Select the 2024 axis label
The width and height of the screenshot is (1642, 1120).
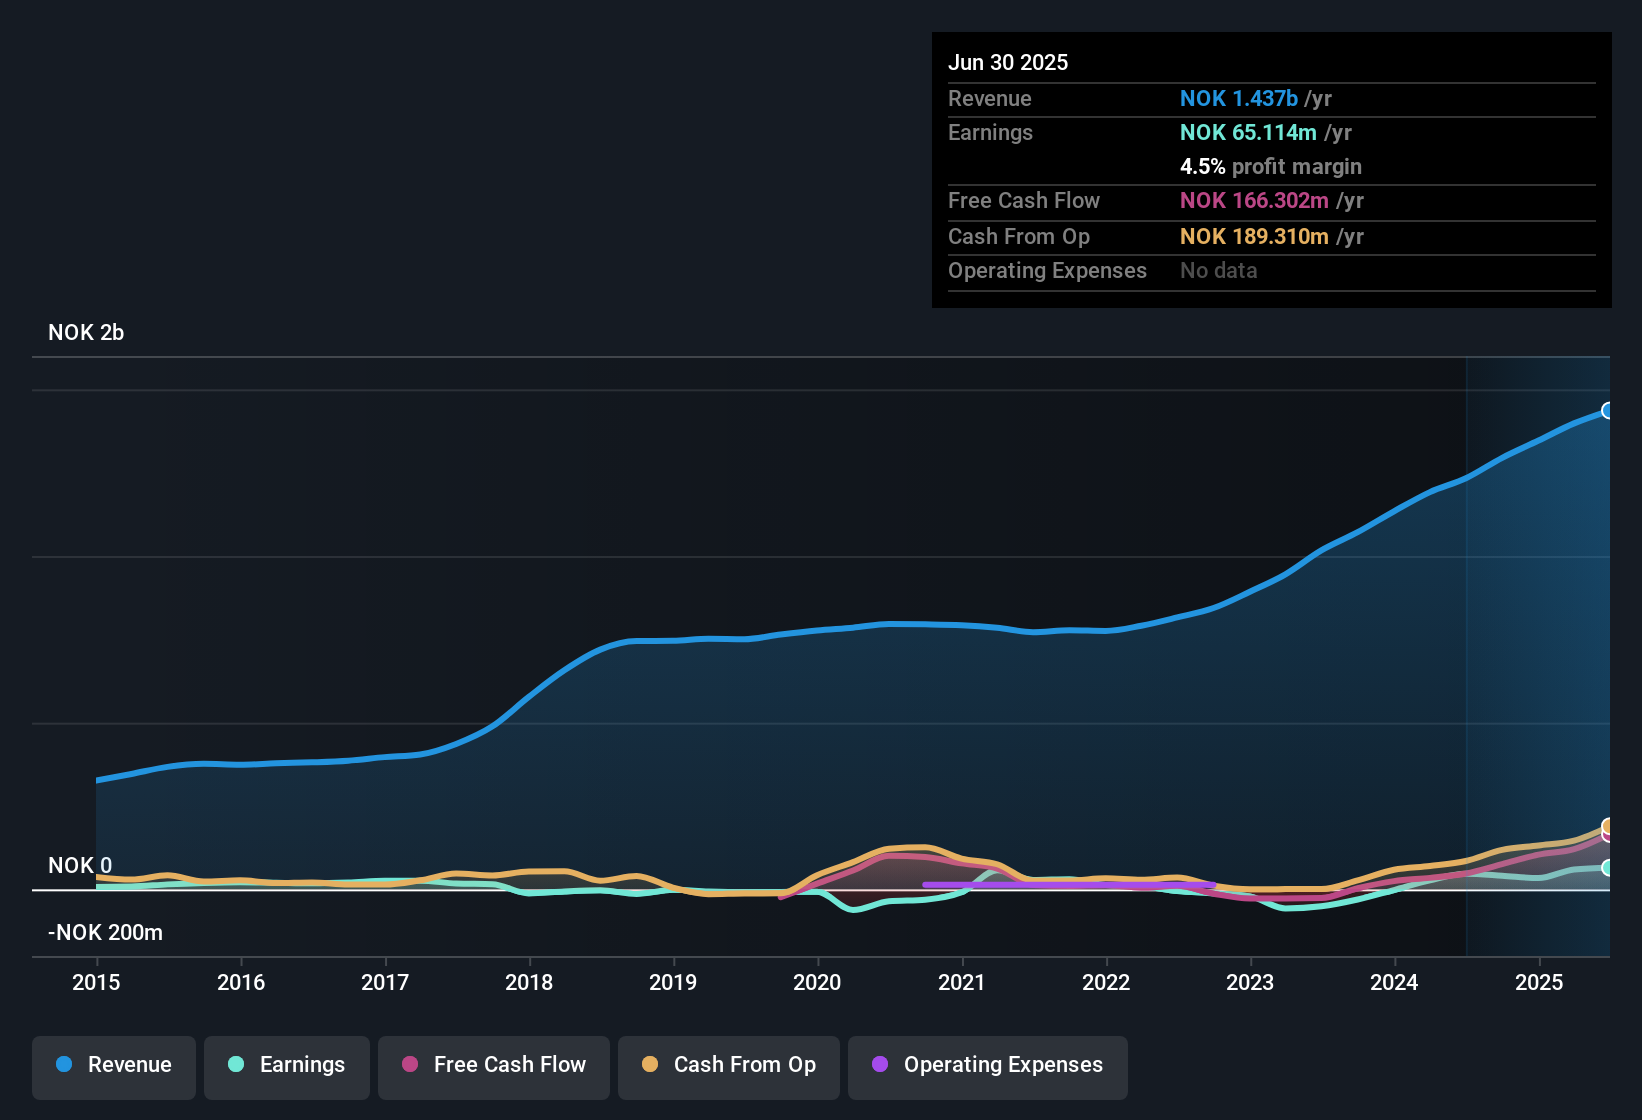point(1394,982)
